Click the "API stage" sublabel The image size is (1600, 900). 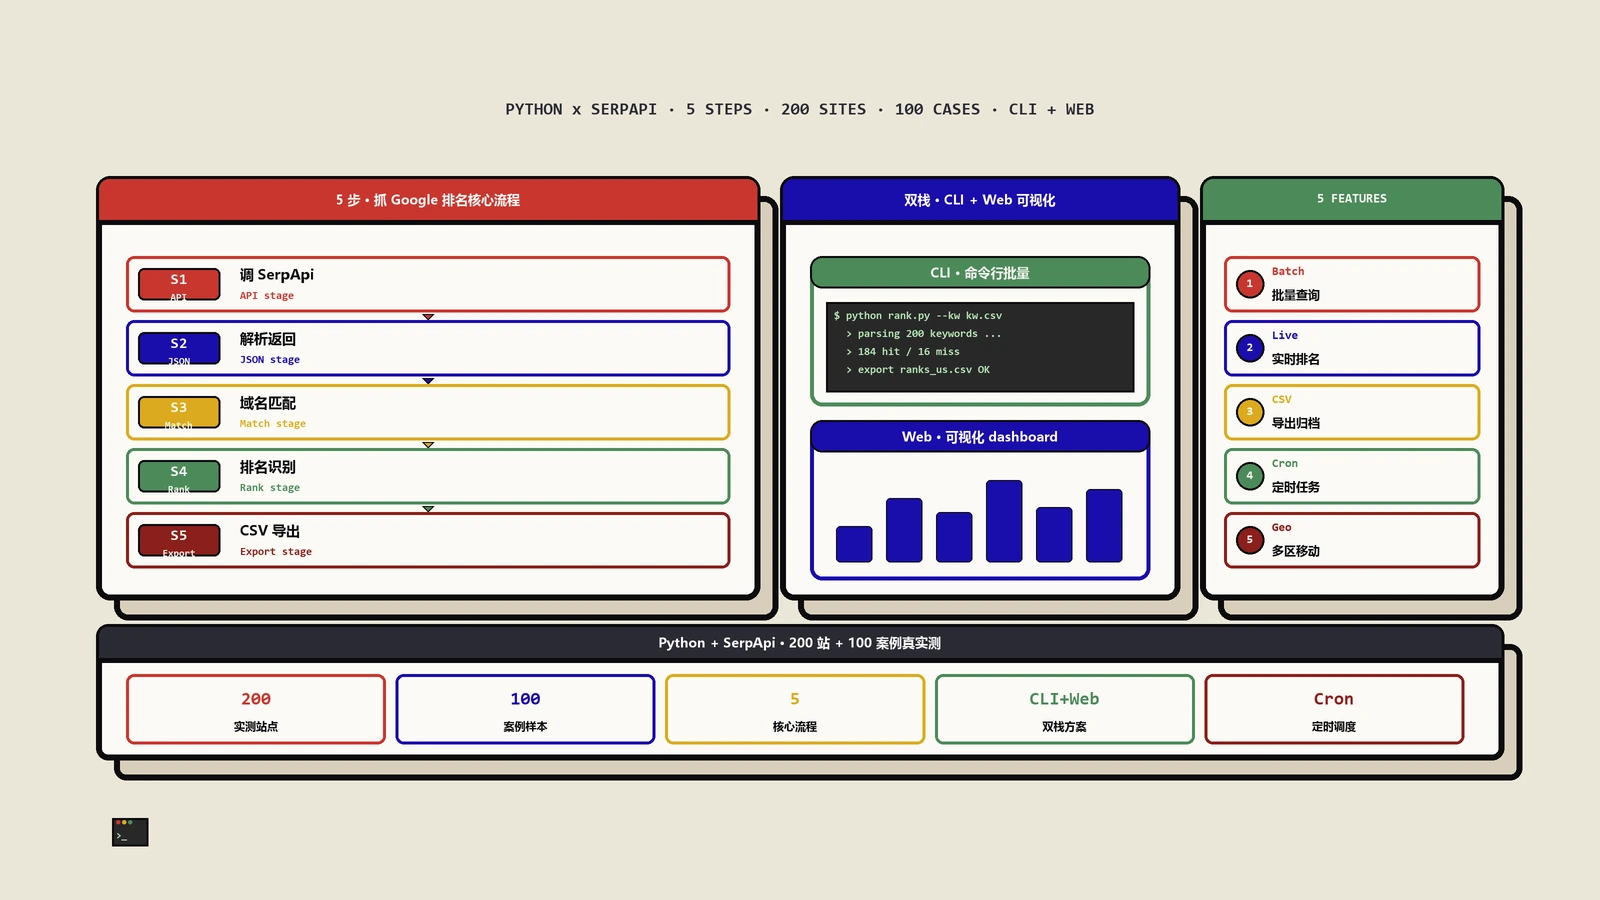(267, 296)
